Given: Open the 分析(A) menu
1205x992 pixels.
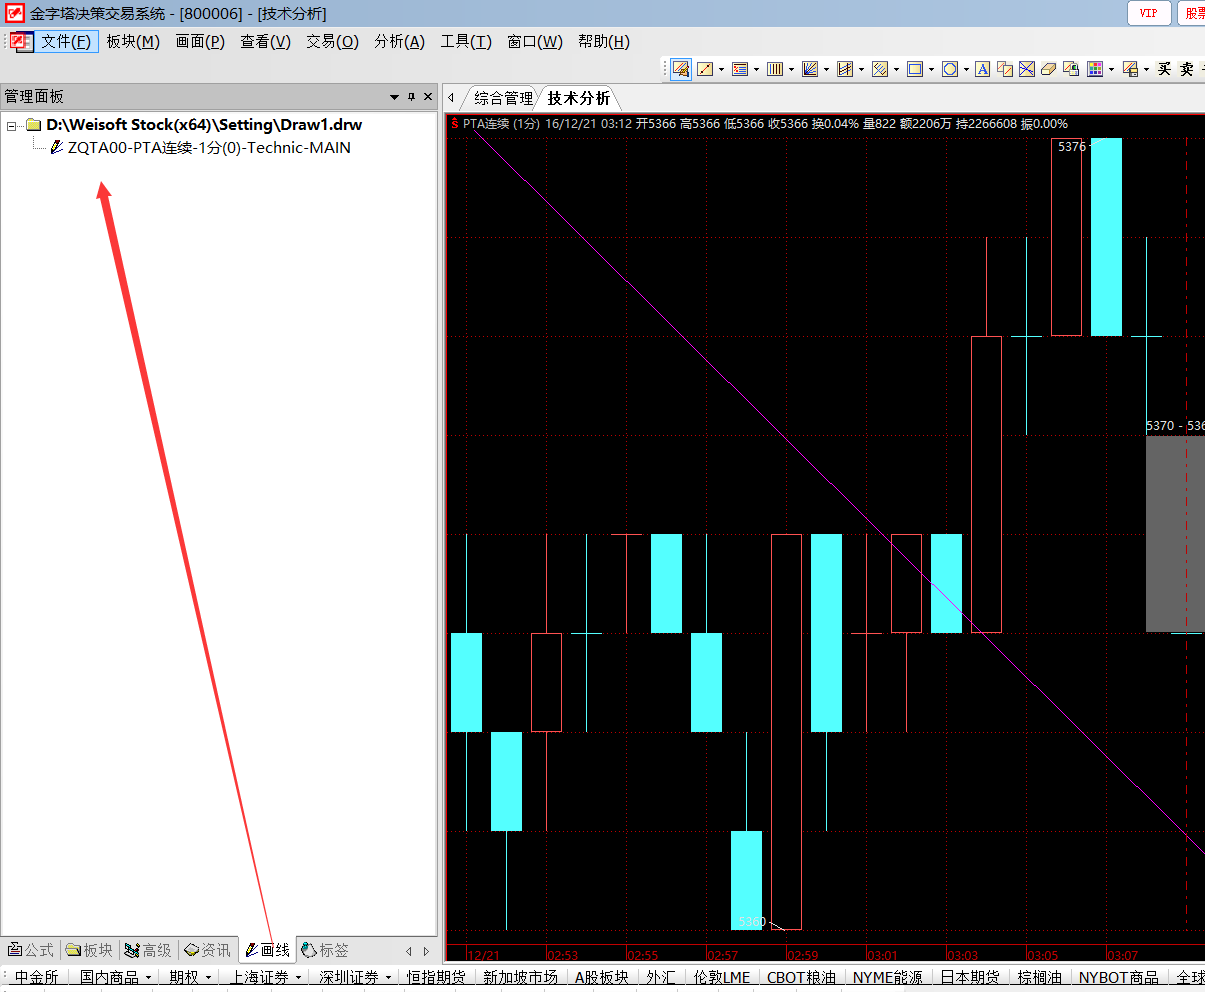Looking at the screenshot, I should pos(399,41).
